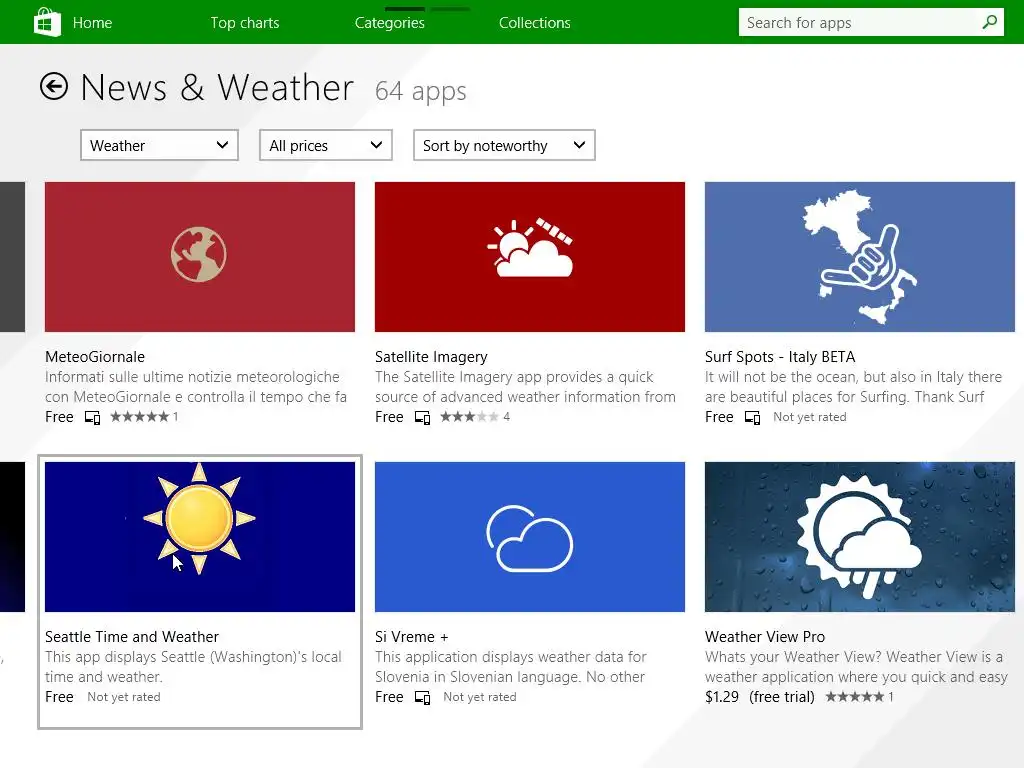Go to the Home tab
Viewport: 1024px width, 768px height.
92,23
